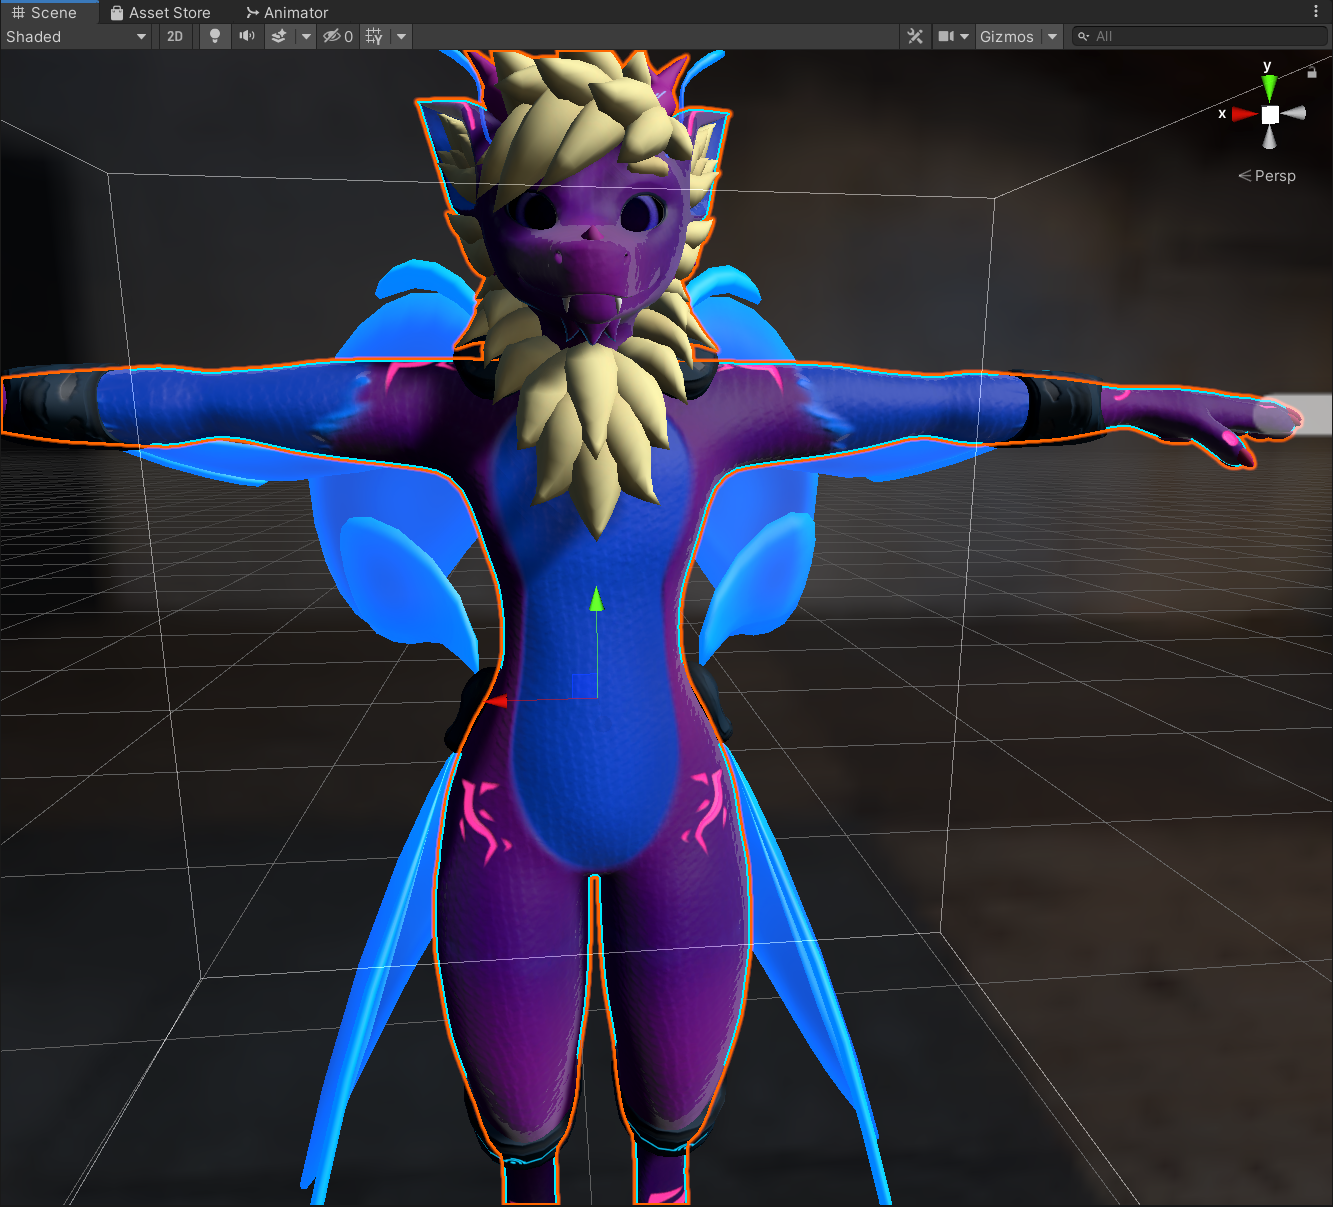Switch to the Animator tab
This screenshot has width=1333, height=1207.
click(x=287, y=12)
